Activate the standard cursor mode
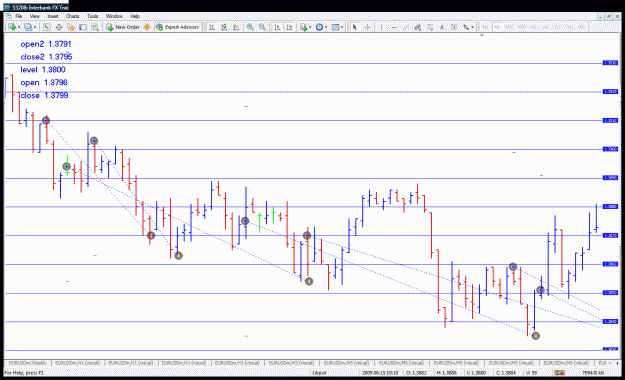This screenshot has height=380, width=625. tap(355, 27)
